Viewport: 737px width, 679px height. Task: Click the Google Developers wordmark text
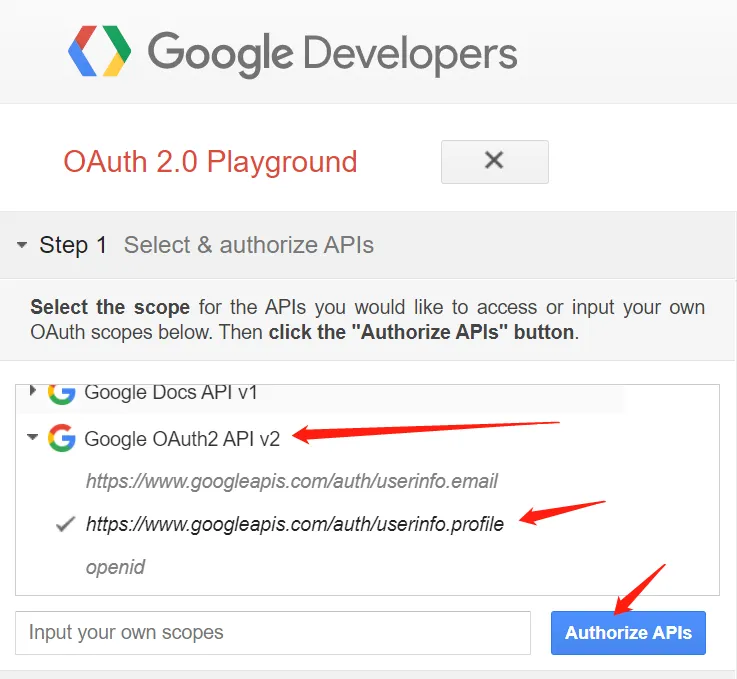[x=333, y=54]
